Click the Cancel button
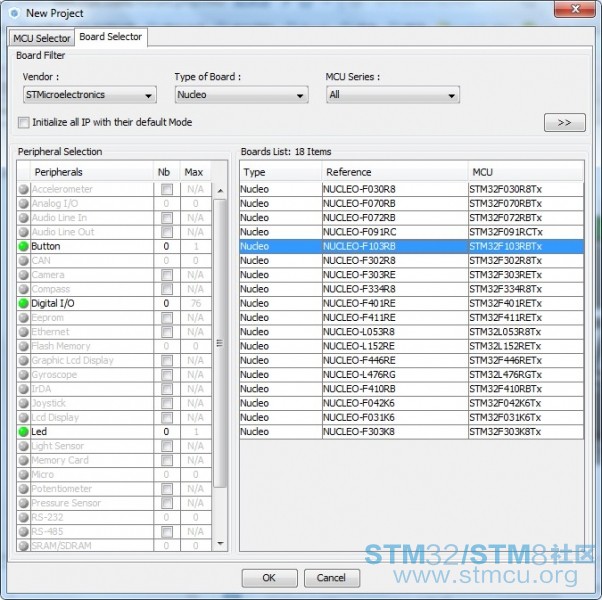602x600 pixels. (x=332, y=578)
